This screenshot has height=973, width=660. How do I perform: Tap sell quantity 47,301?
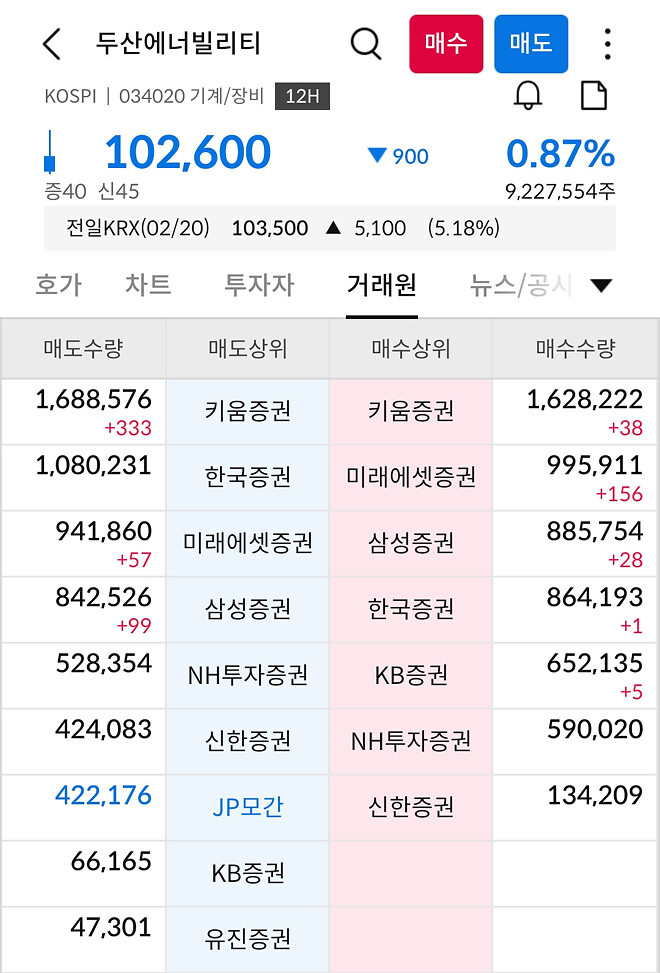[x=111, y=926]
